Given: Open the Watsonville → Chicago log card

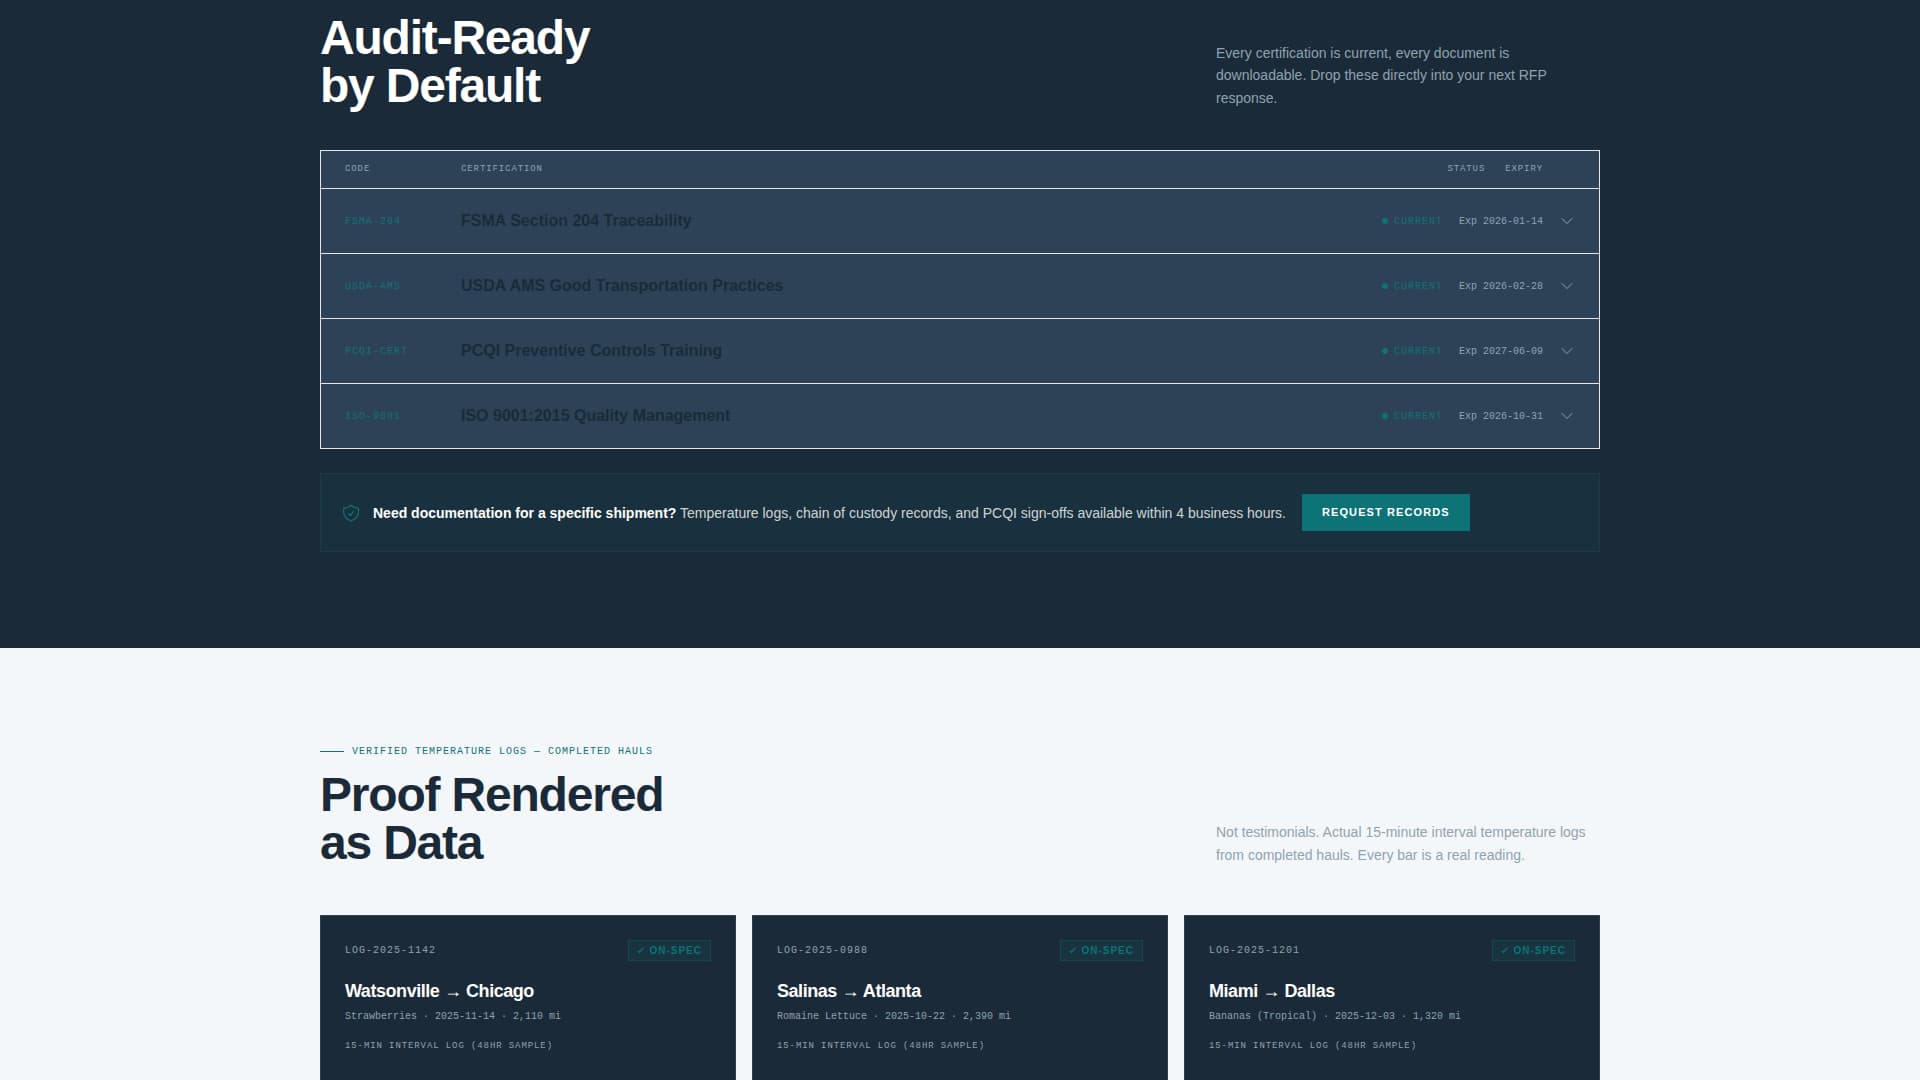Looking at the screenshot, I should [528, 997].
